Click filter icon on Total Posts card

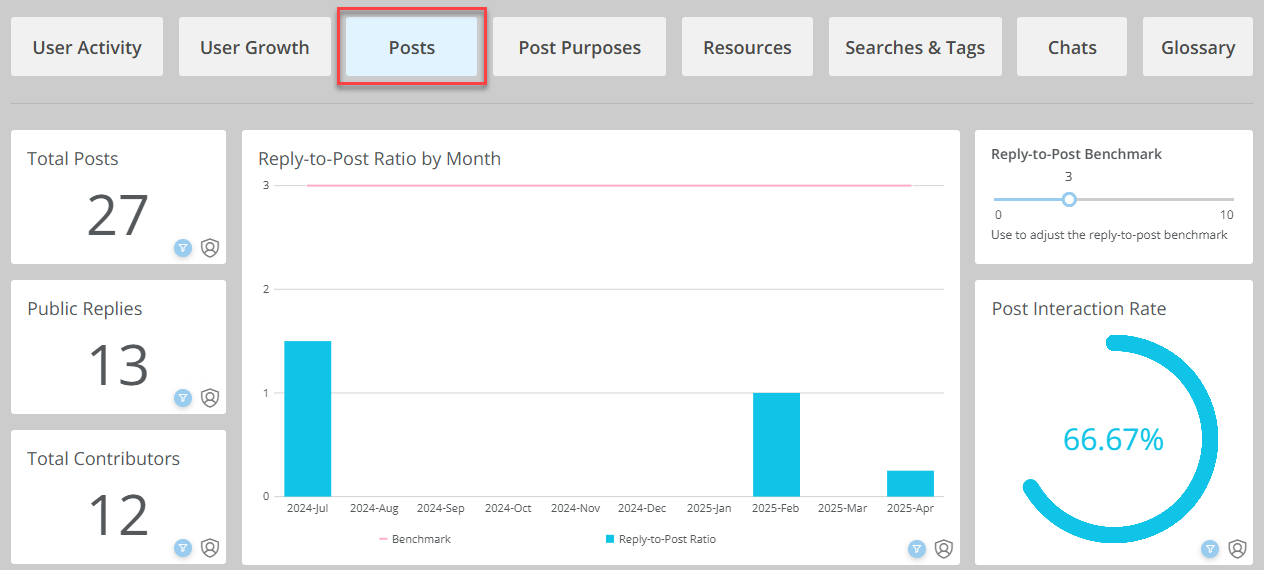tap(183, 248)
